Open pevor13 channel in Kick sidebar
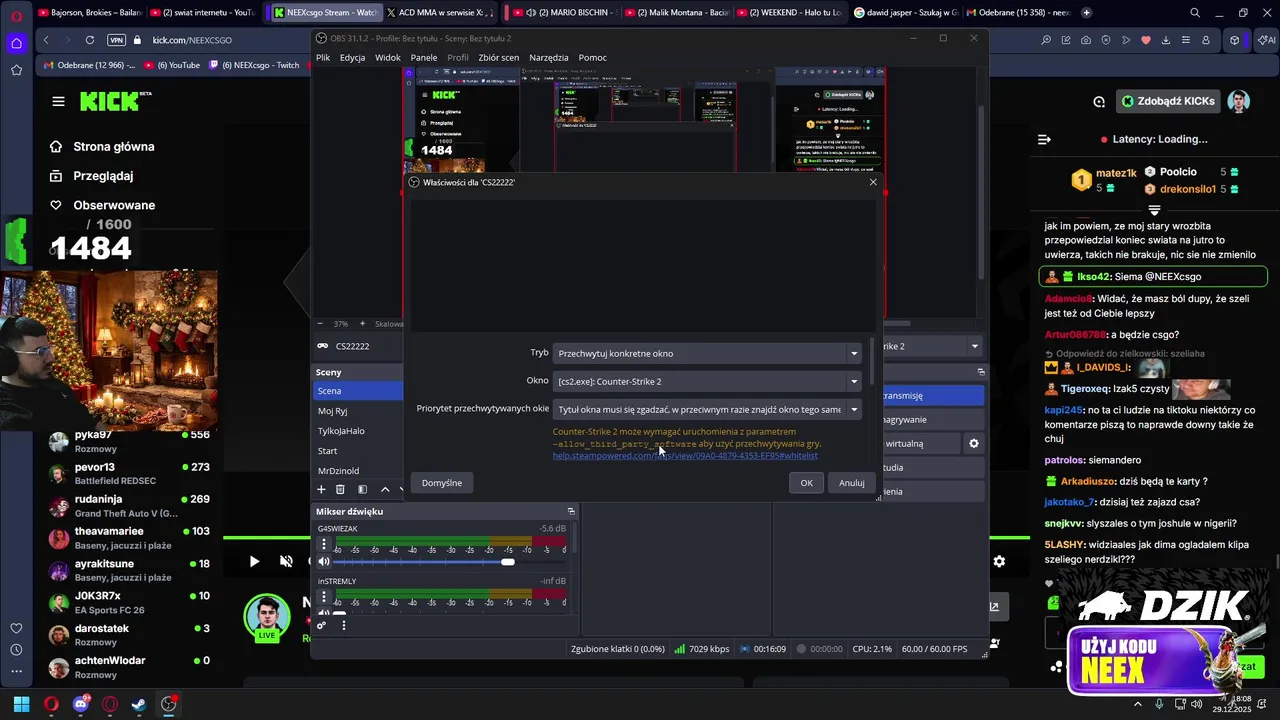Image resolution: width=1280 pixels, height=720 pixels. click(128, 473)
